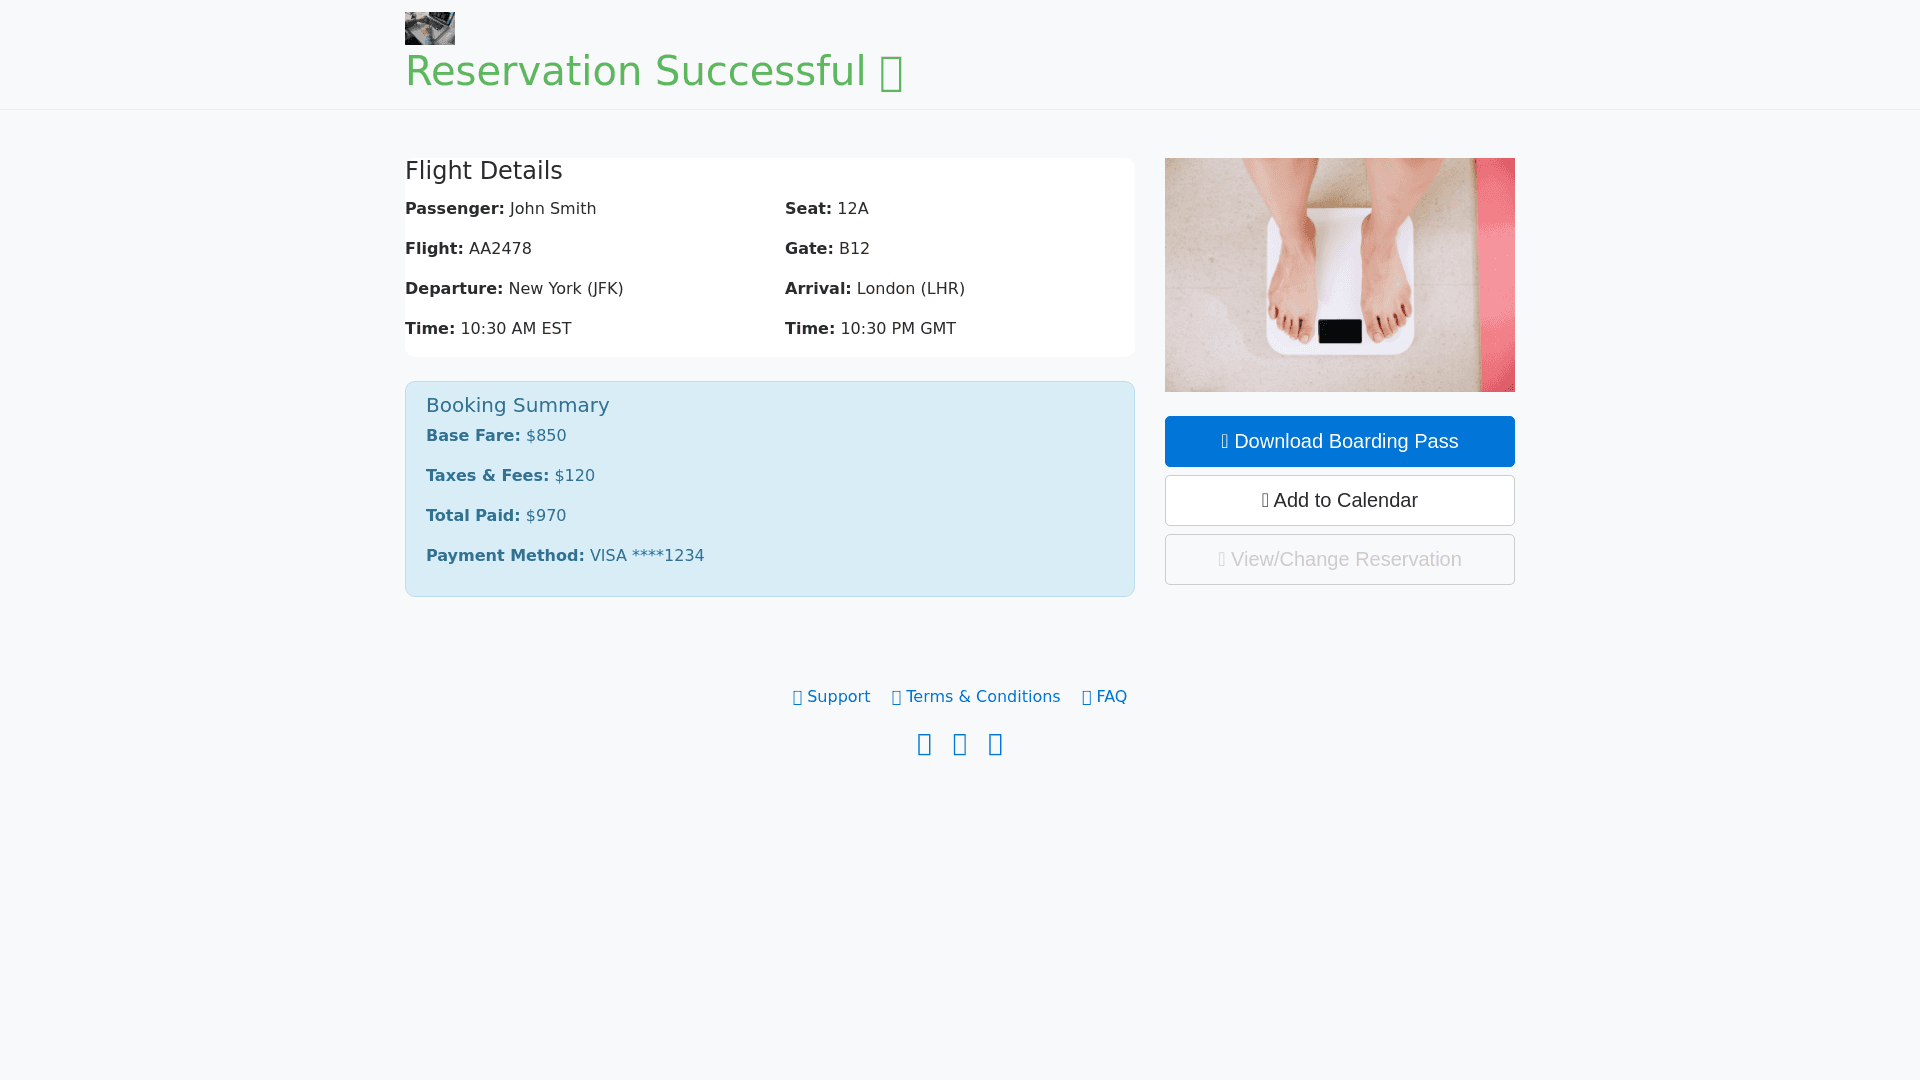
Task: Click the middle footer social icon
Action: point(960,745)
